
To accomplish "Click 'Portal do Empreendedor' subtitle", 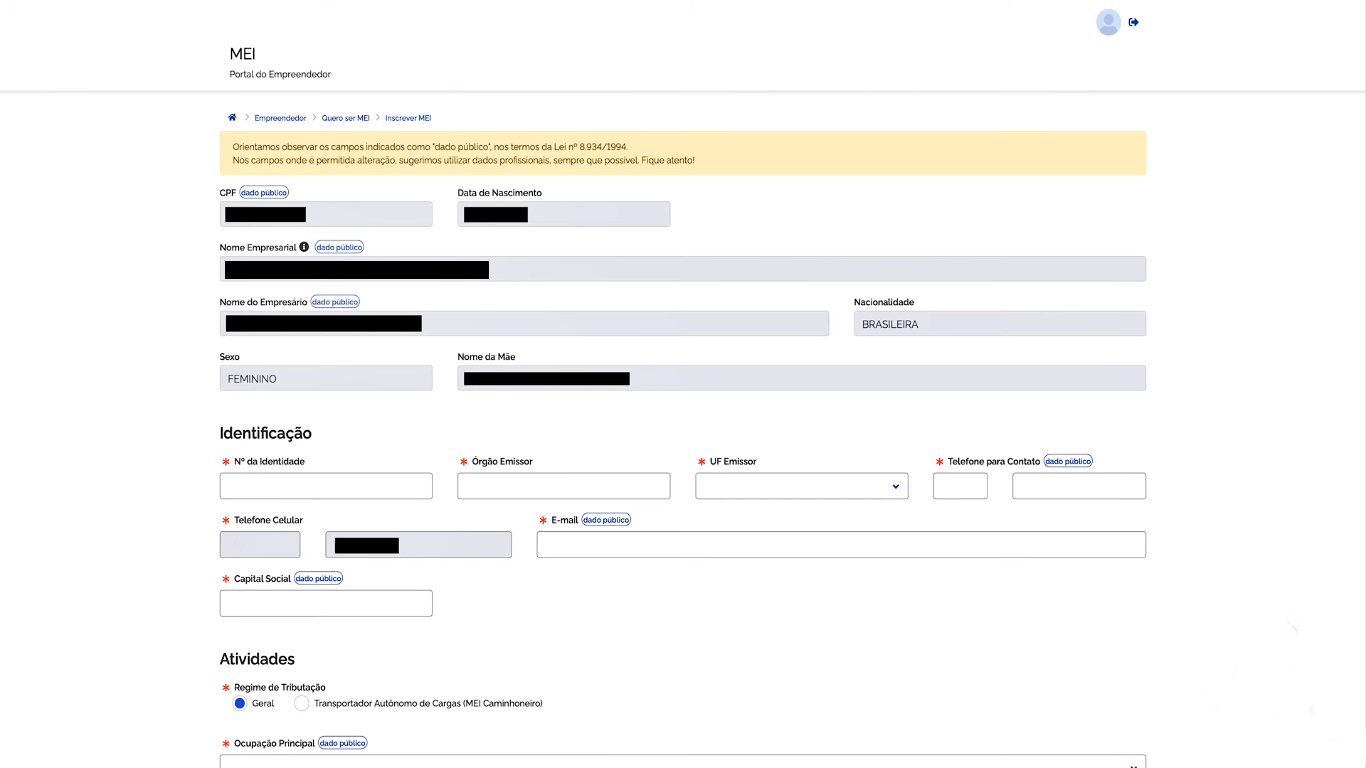I will pyautogui.click(x=280, y=74).
